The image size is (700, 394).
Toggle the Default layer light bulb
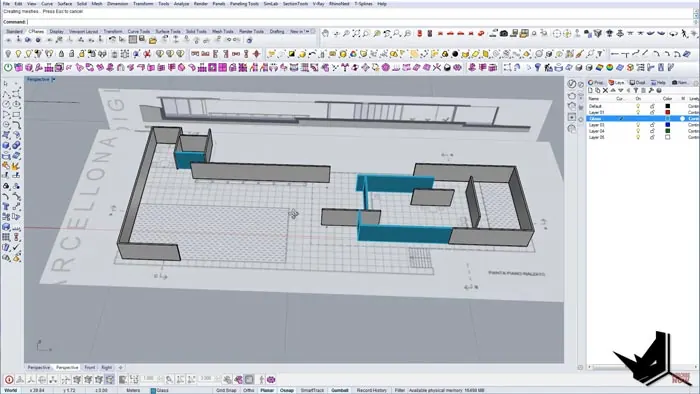pos(638,106)
